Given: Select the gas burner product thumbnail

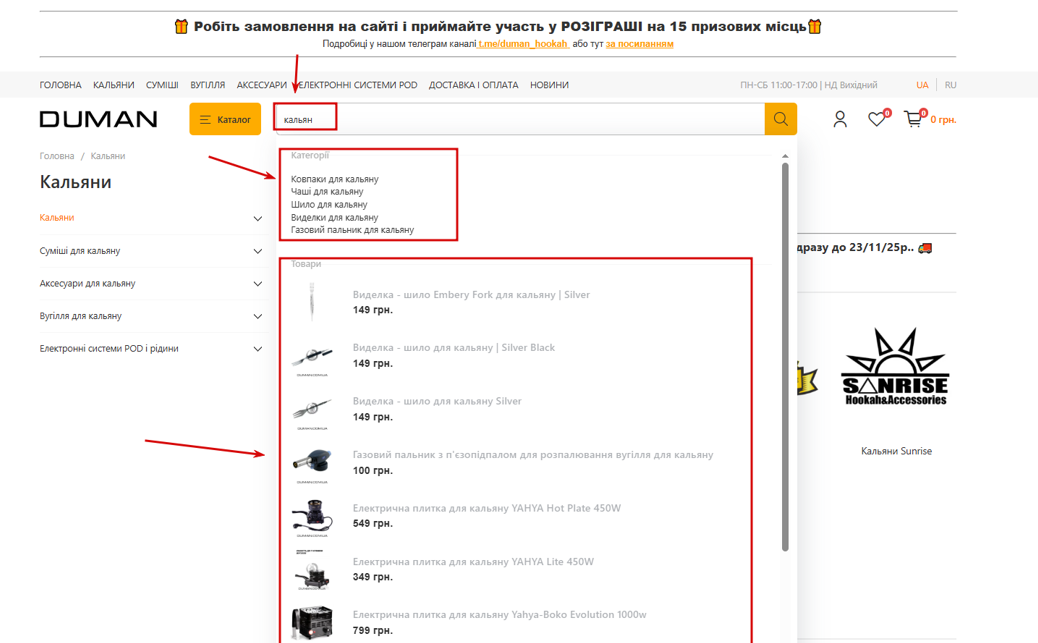Looking at the screenshot, I should [x=312, y=462].
